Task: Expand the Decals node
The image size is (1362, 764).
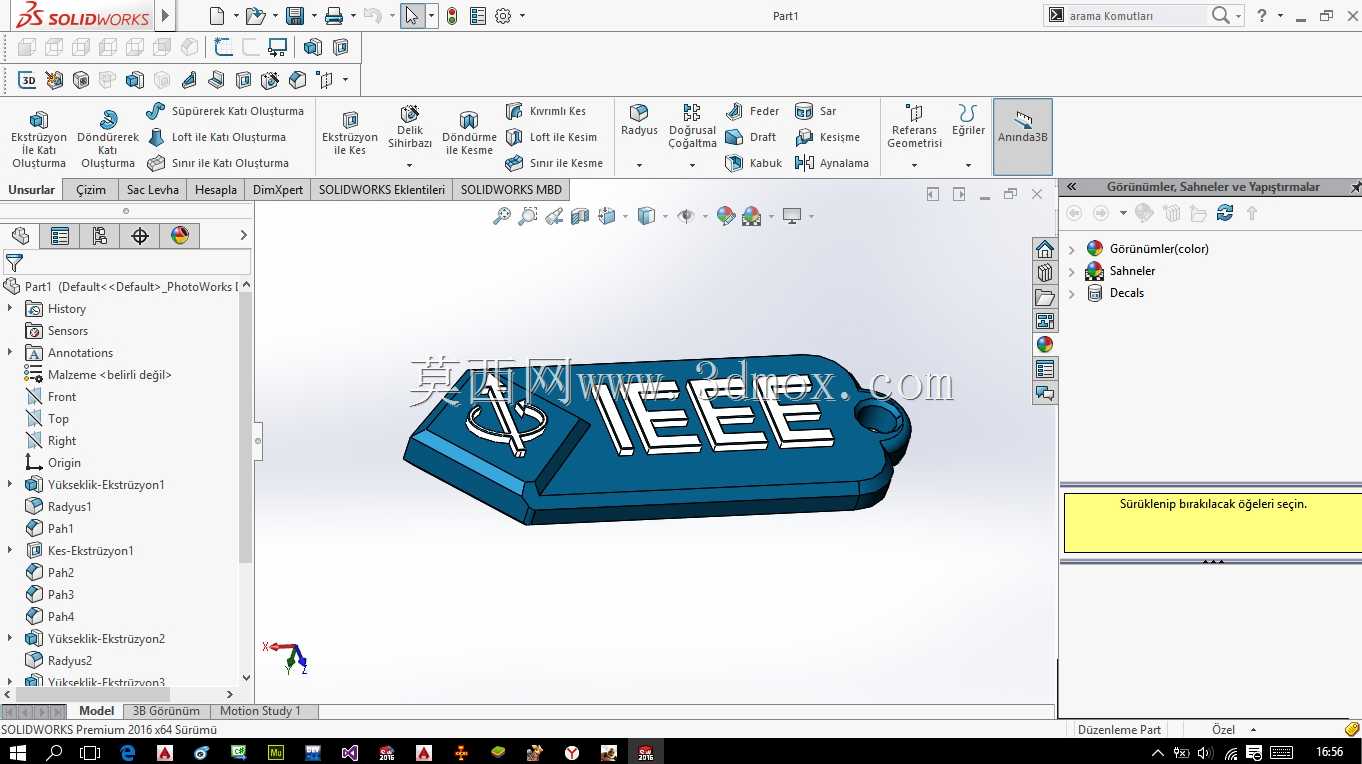Action: pos(1072,293)
